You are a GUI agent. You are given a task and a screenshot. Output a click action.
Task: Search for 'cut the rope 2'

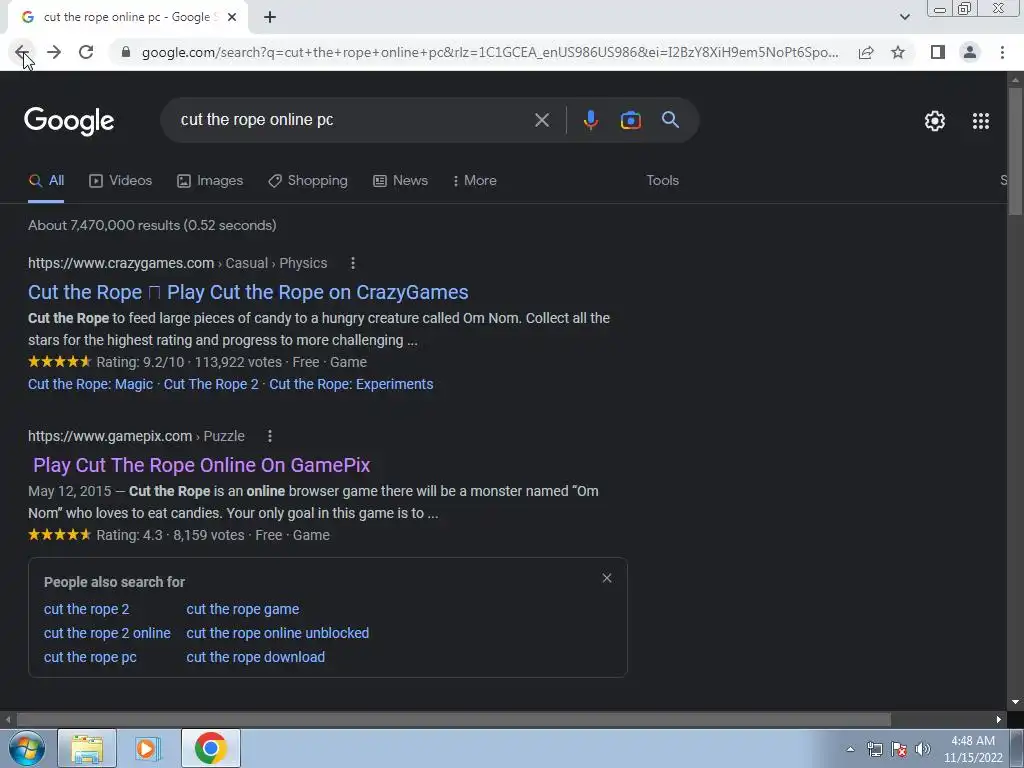[x=86, y=609]
